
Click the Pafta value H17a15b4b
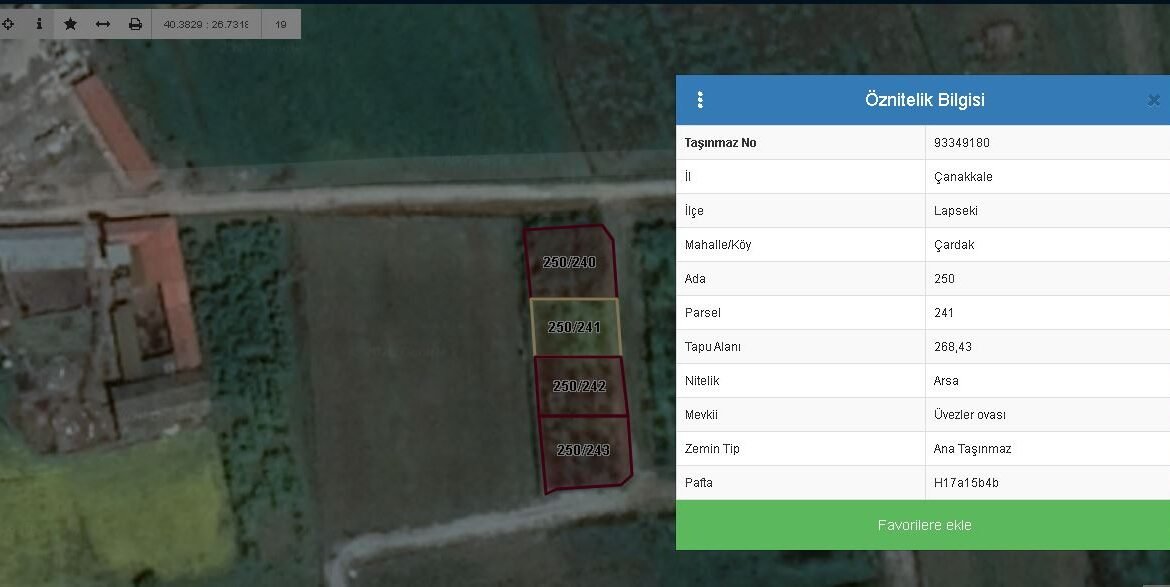(965, 483)
